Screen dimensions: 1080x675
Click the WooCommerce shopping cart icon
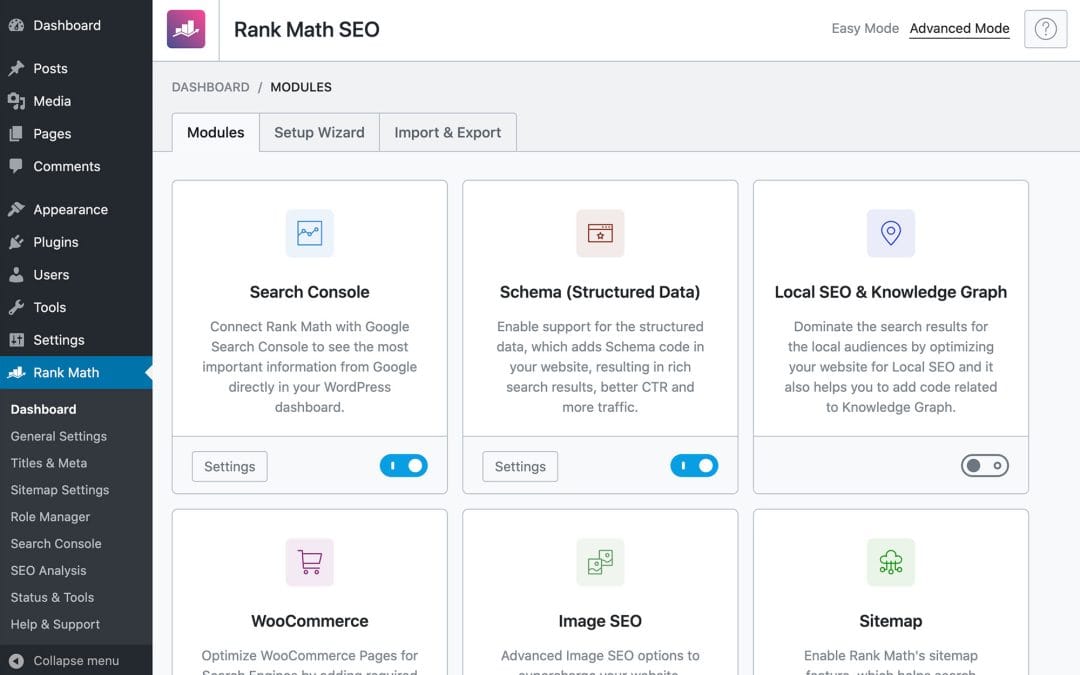(x=310, y=562)
